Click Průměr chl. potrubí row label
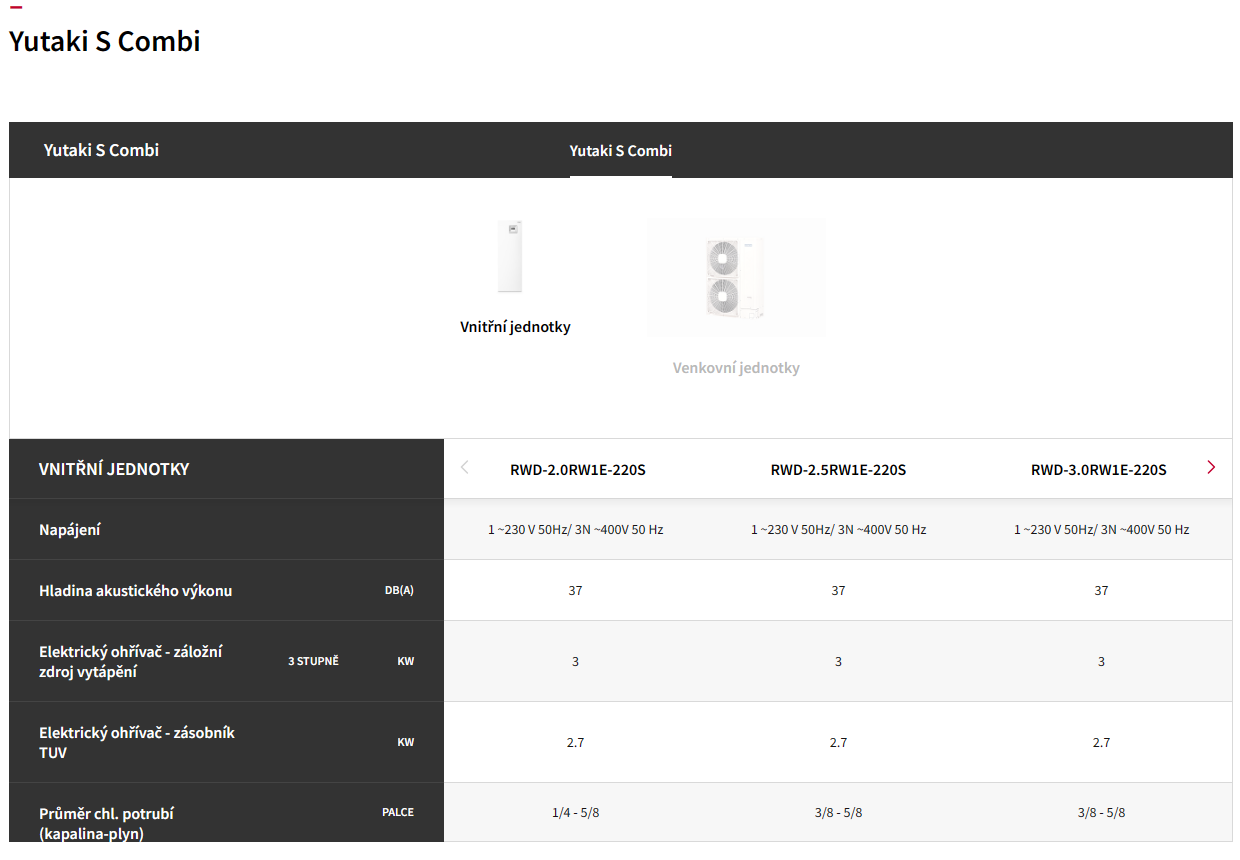The image size is (1240, 860). coord(107,823)
